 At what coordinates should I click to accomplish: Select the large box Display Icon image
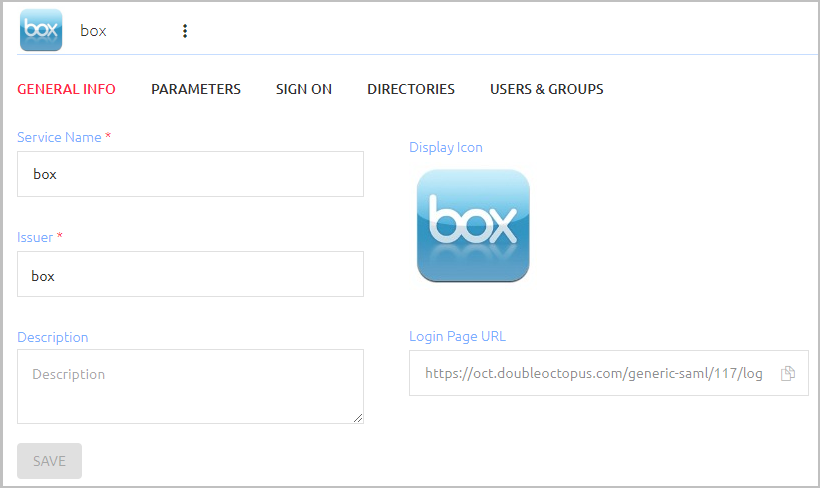tap(473, 225)
